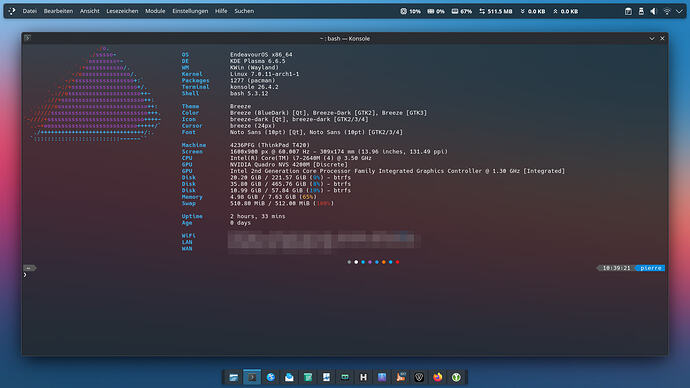Click the kernel line 'Linux 7.0.11-arch1-1'
Viewport: 690px width, 388px height.
click(264, 74)
